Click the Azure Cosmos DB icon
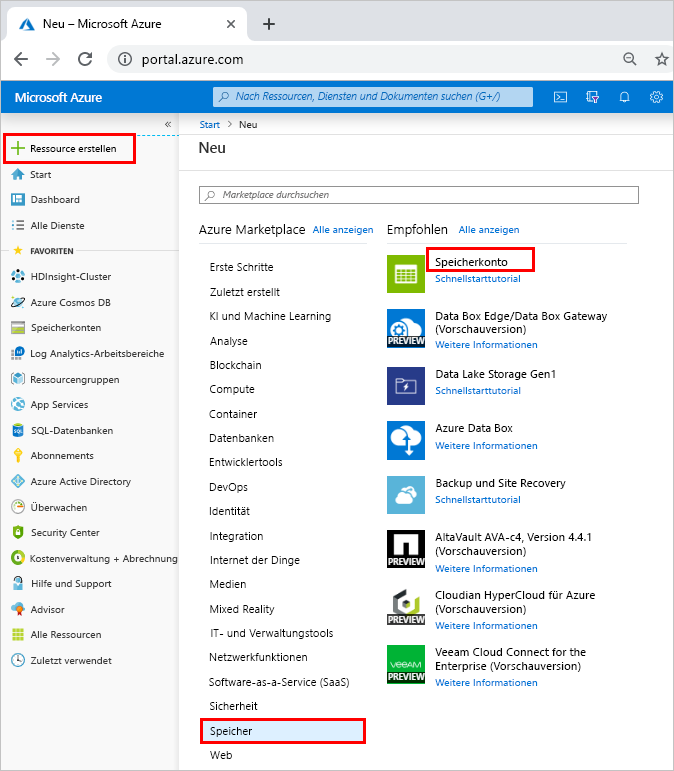This screenshot has height=771, width=674. [x=18, y=302]
